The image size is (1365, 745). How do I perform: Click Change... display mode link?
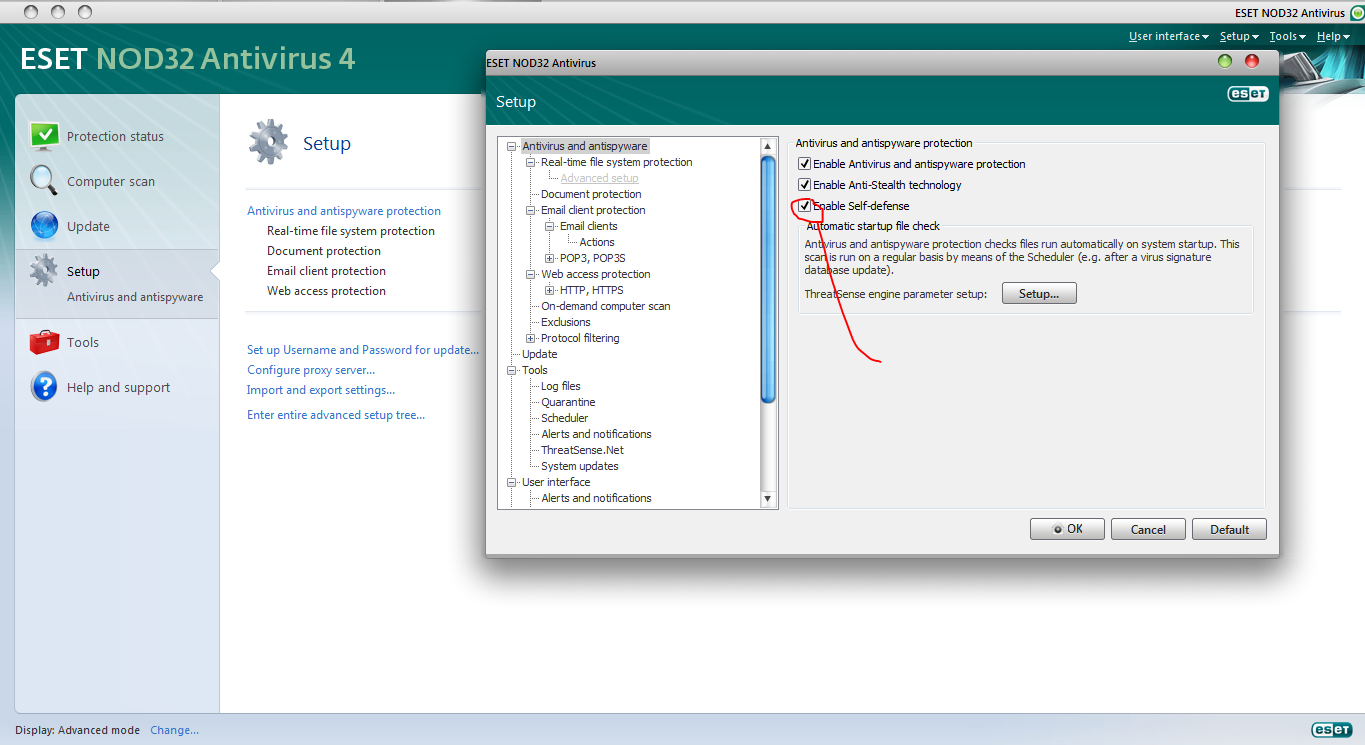[x=174, y=730]
